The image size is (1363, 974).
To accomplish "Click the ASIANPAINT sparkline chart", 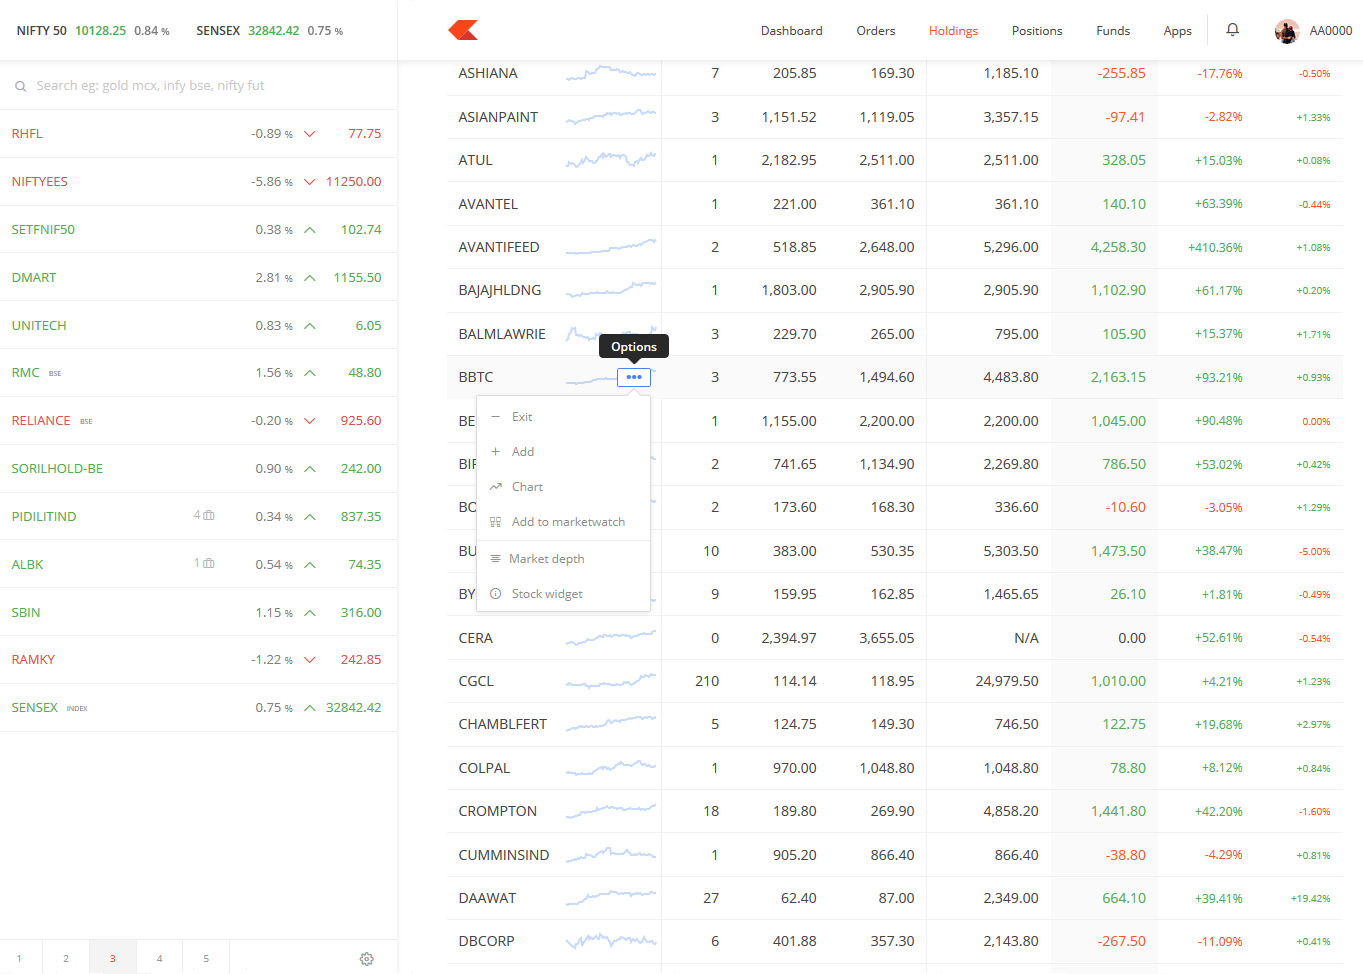I will click(611, 117).
